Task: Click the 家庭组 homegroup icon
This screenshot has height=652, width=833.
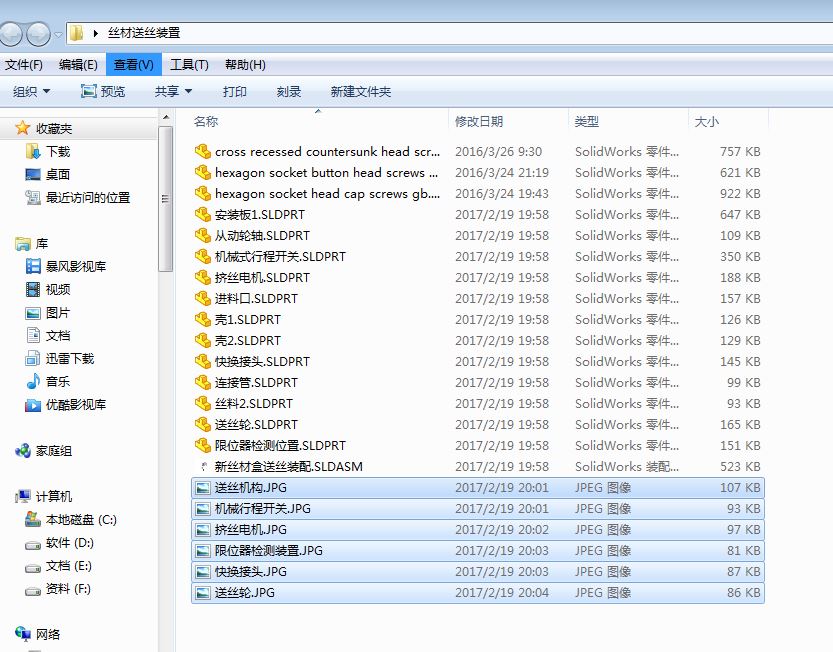Action: pyautogui.click(x=23, y=451)
